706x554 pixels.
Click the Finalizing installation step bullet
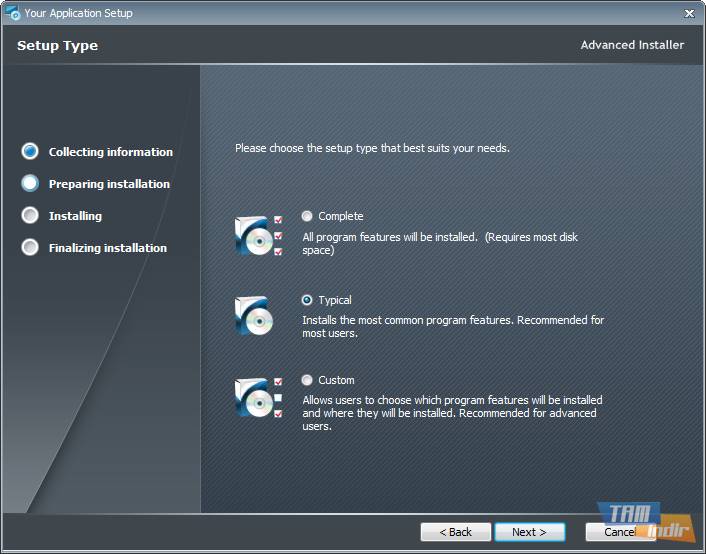tap(30, 248)
